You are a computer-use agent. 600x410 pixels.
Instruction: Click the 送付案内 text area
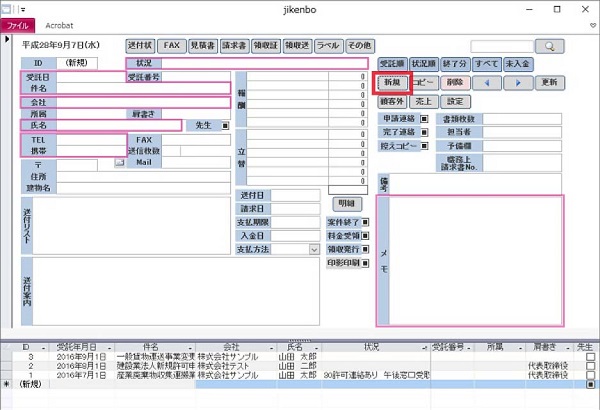click(176, 291)
